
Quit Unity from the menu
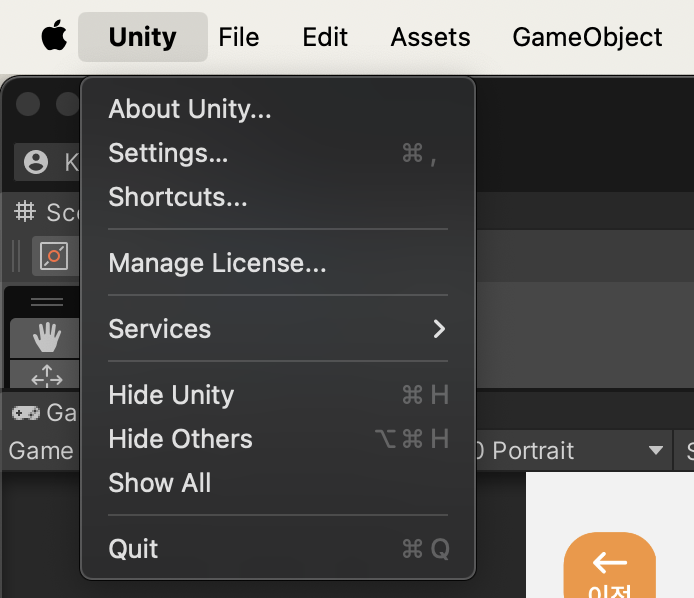click(278, 549)
